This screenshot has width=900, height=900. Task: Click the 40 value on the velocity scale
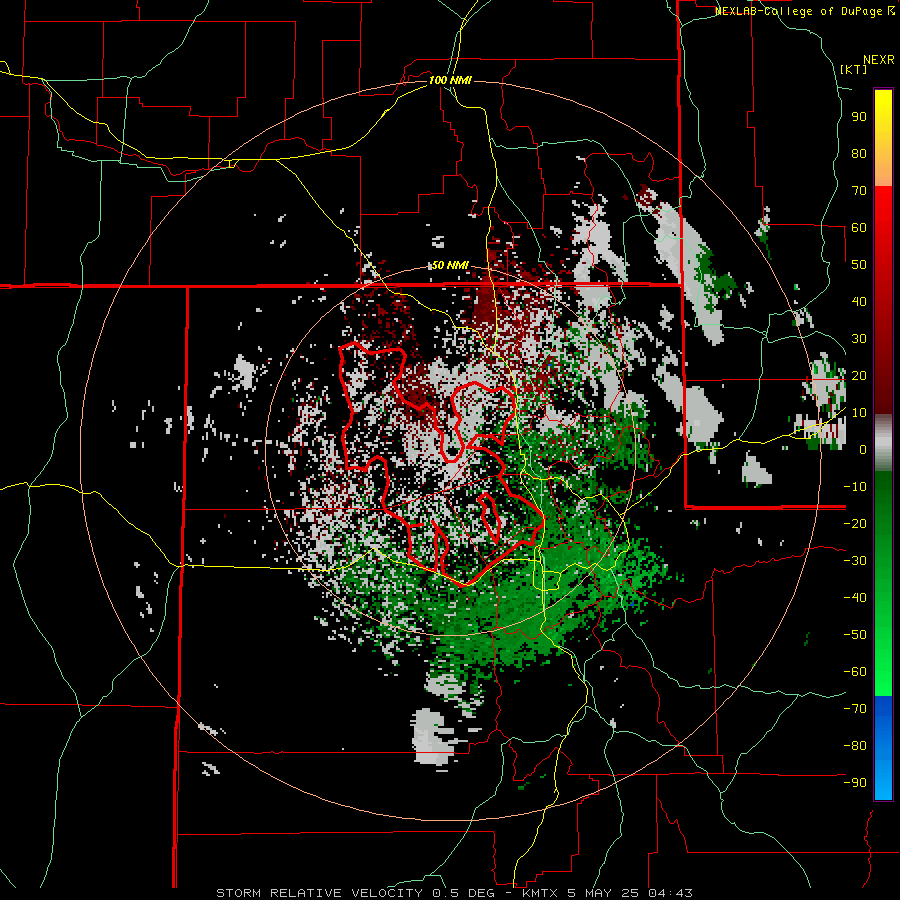click(x=859, y=301)
